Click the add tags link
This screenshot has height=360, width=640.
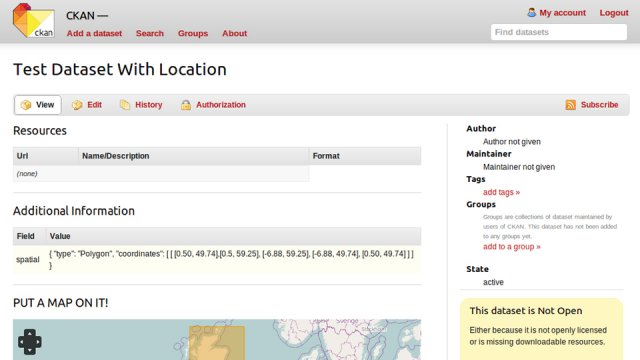pyautogui.click(x=502, y=192)
